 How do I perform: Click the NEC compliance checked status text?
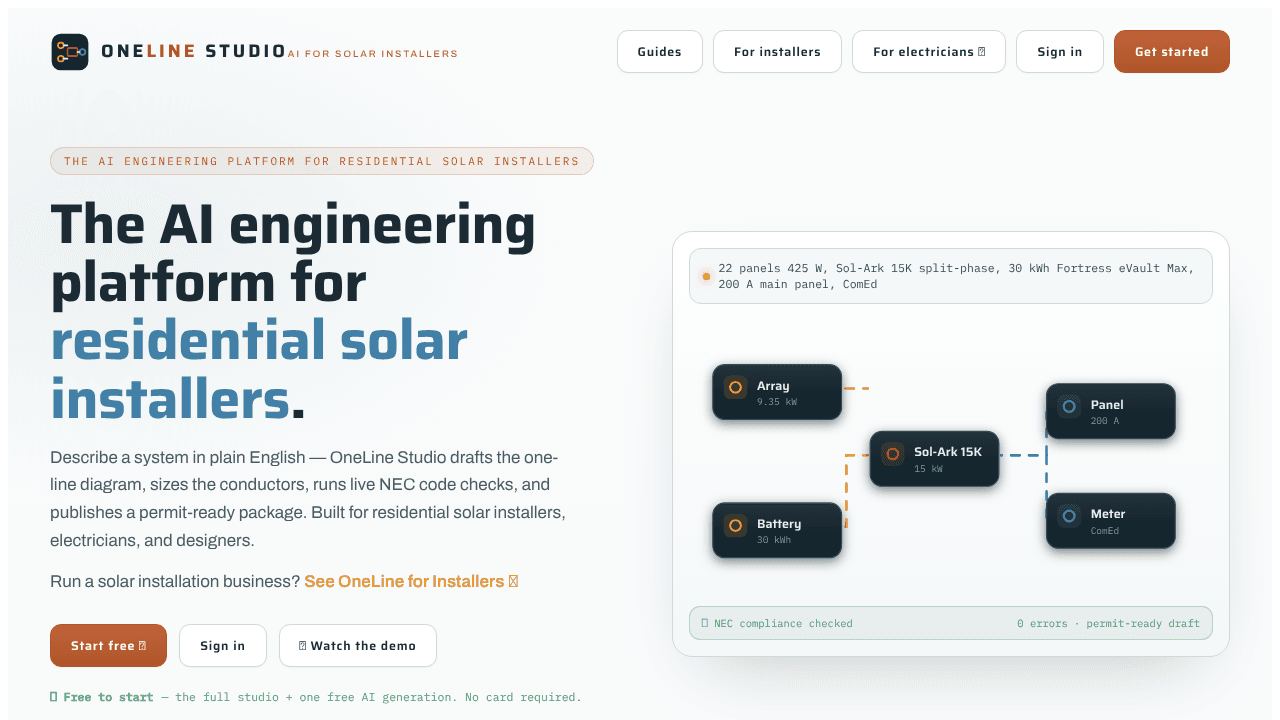coord(777,624)
